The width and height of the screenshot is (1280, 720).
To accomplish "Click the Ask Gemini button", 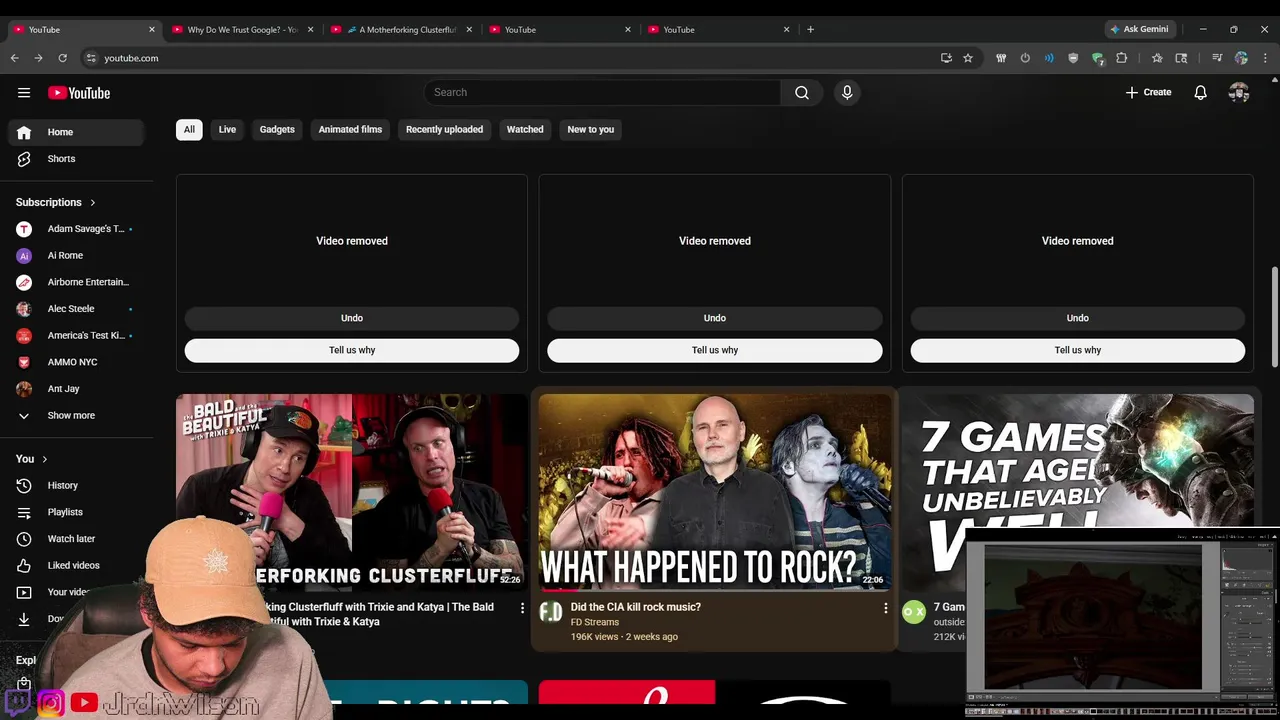I will [x=1139, y=29].
